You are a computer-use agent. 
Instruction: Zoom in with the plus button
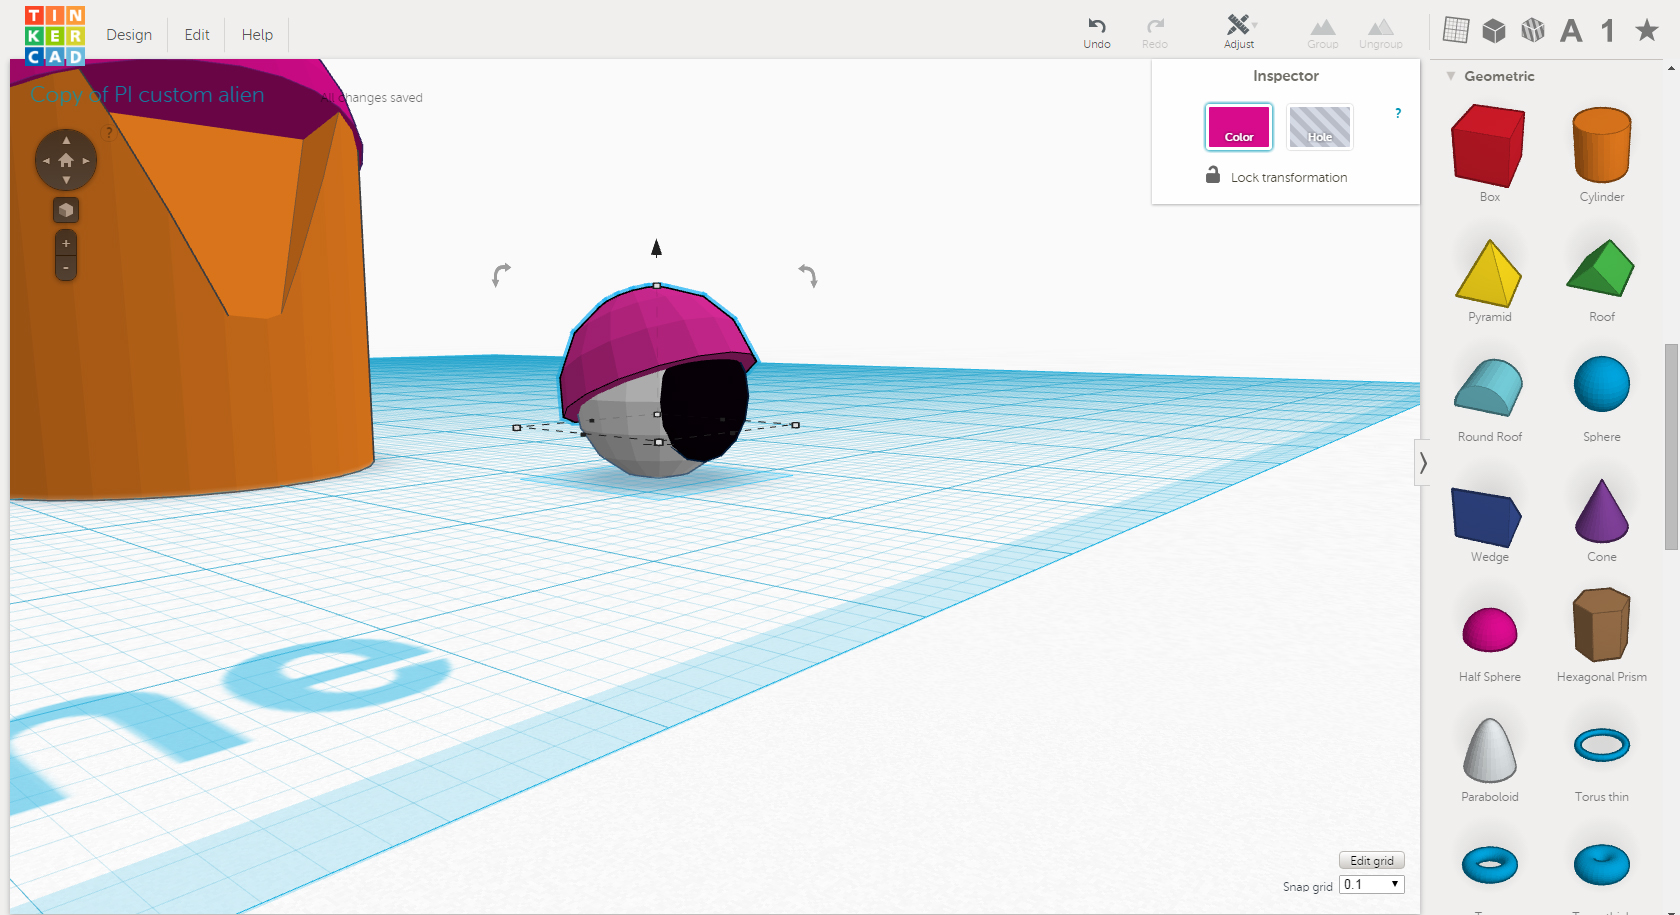tap(66, 243)
